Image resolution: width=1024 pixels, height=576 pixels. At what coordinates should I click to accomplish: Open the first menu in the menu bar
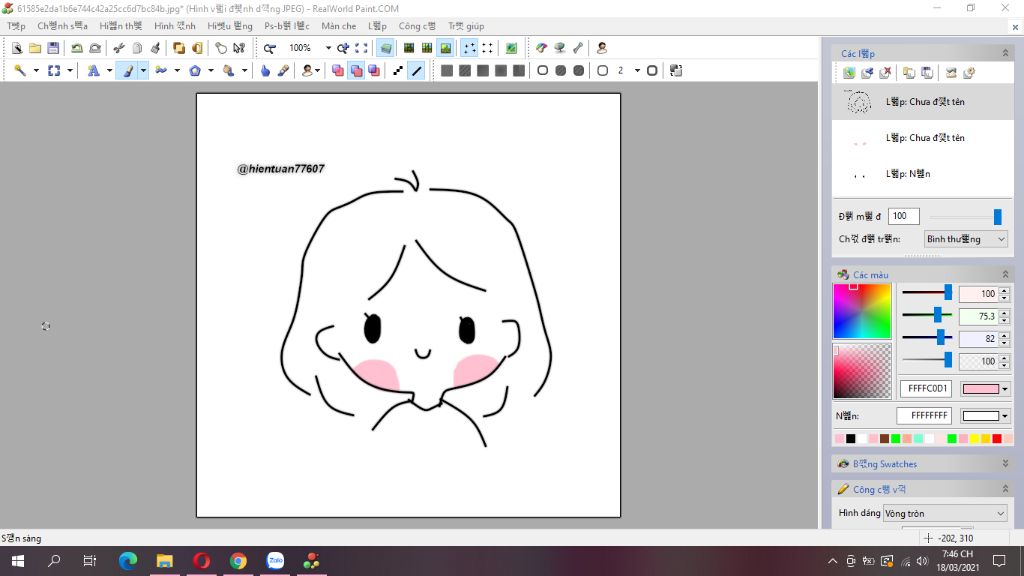click(x=16, y=26)
